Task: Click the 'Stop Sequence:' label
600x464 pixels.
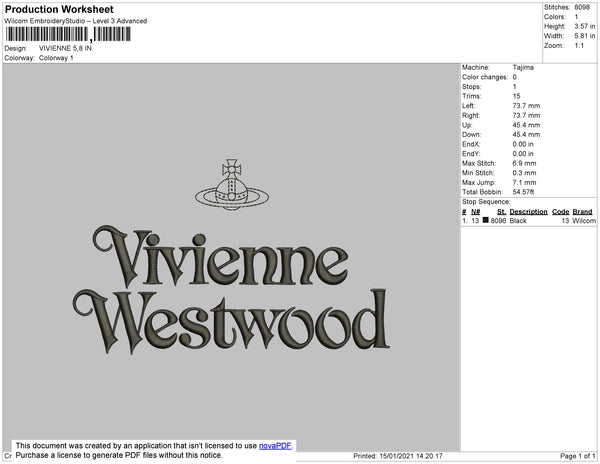Action: [x=486, y=202]
